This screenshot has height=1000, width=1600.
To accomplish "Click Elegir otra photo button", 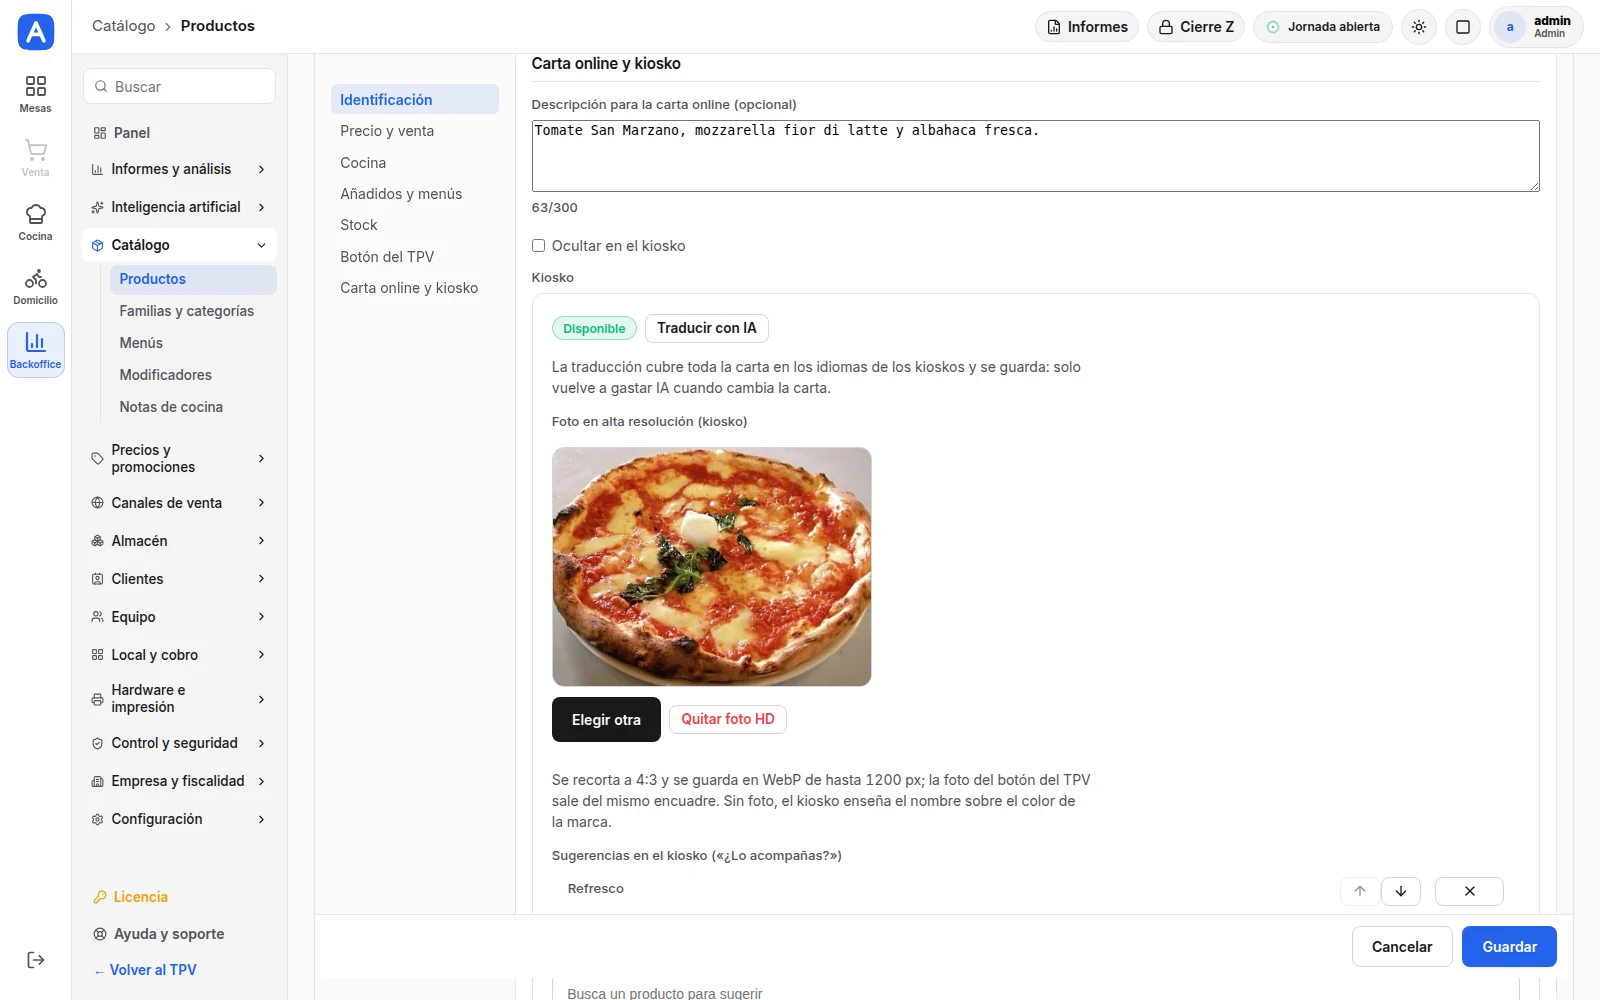I will coord(606,720).
